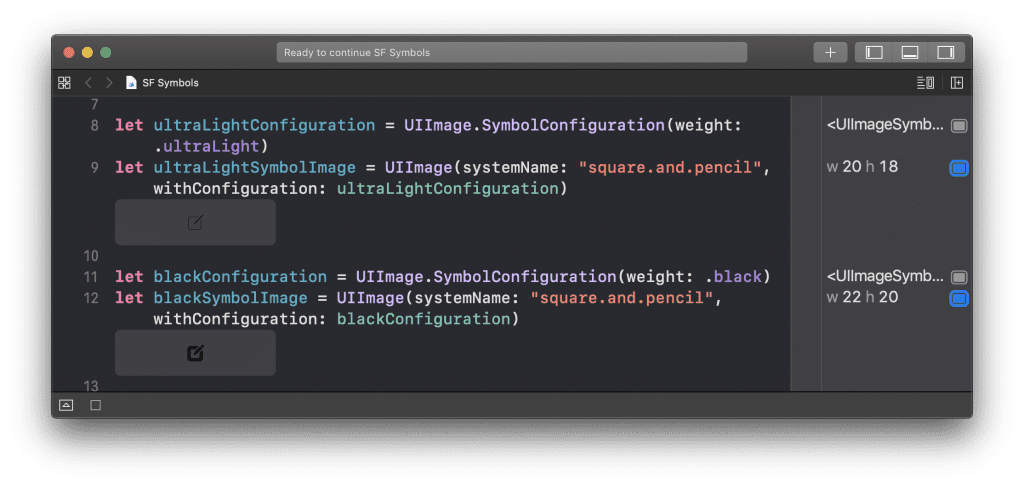Open the editor options lines menu
This screenshot has width=1024, height=486.
(925, 83)
